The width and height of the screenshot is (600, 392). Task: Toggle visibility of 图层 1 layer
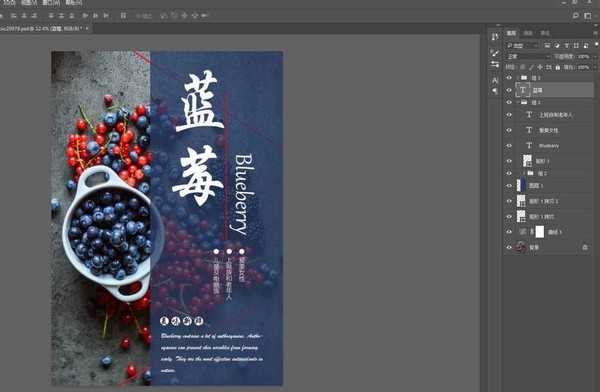point(509,186)
